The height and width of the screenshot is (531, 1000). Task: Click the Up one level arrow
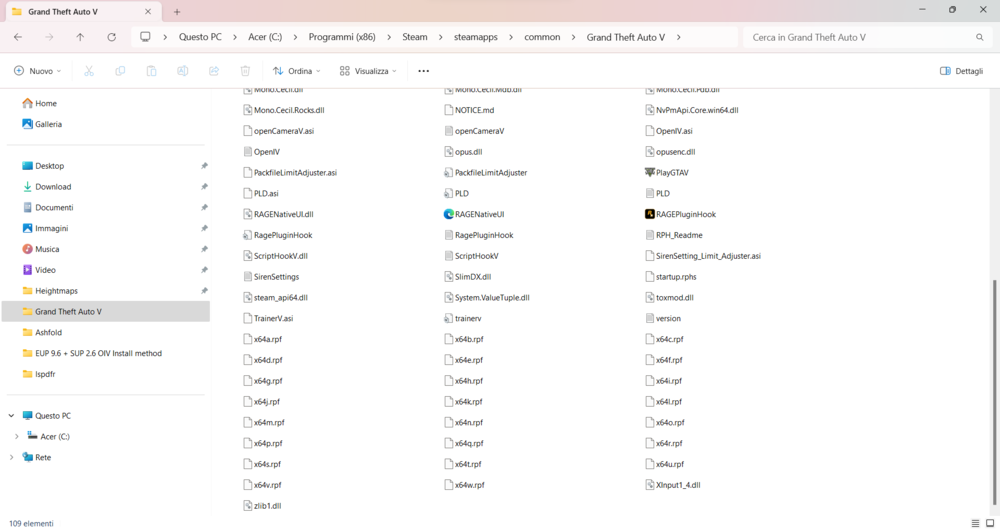(80, 37)
